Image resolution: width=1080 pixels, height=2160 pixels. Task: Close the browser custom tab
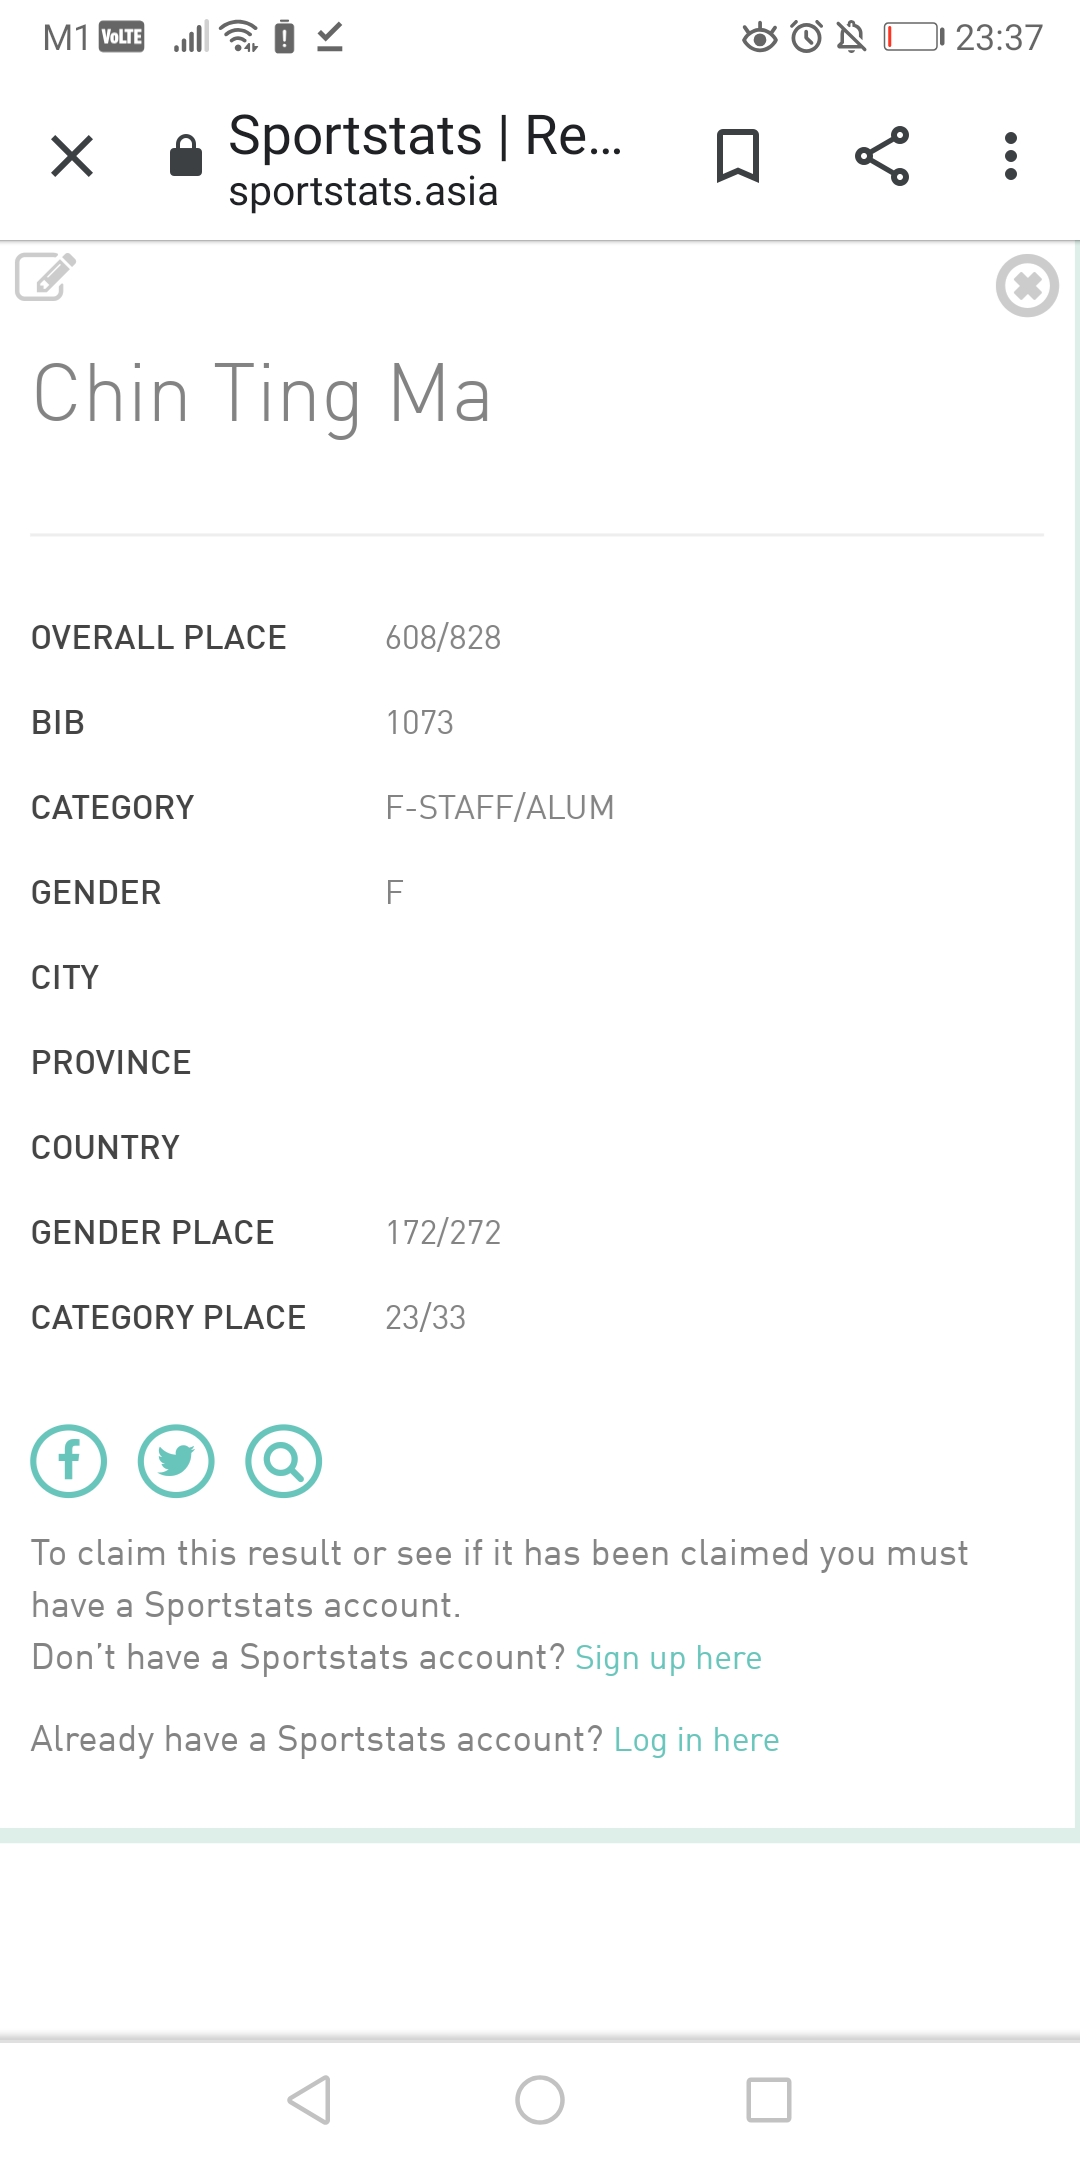click(x=72, y=156)
